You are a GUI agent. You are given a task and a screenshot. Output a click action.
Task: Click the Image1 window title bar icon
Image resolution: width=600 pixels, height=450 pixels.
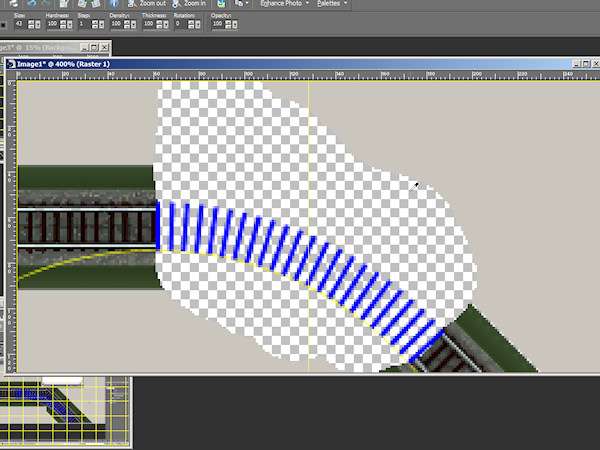(x=12, y=64)
